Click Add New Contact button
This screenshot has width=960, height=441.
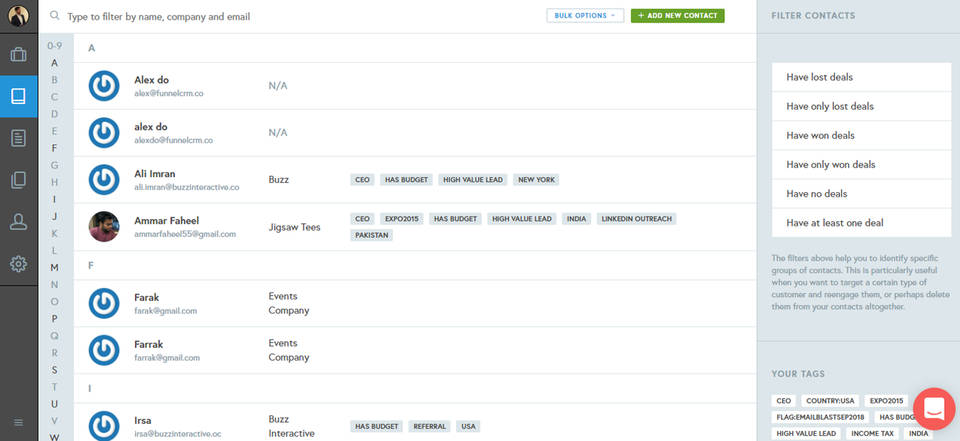[x=677, y=16]
